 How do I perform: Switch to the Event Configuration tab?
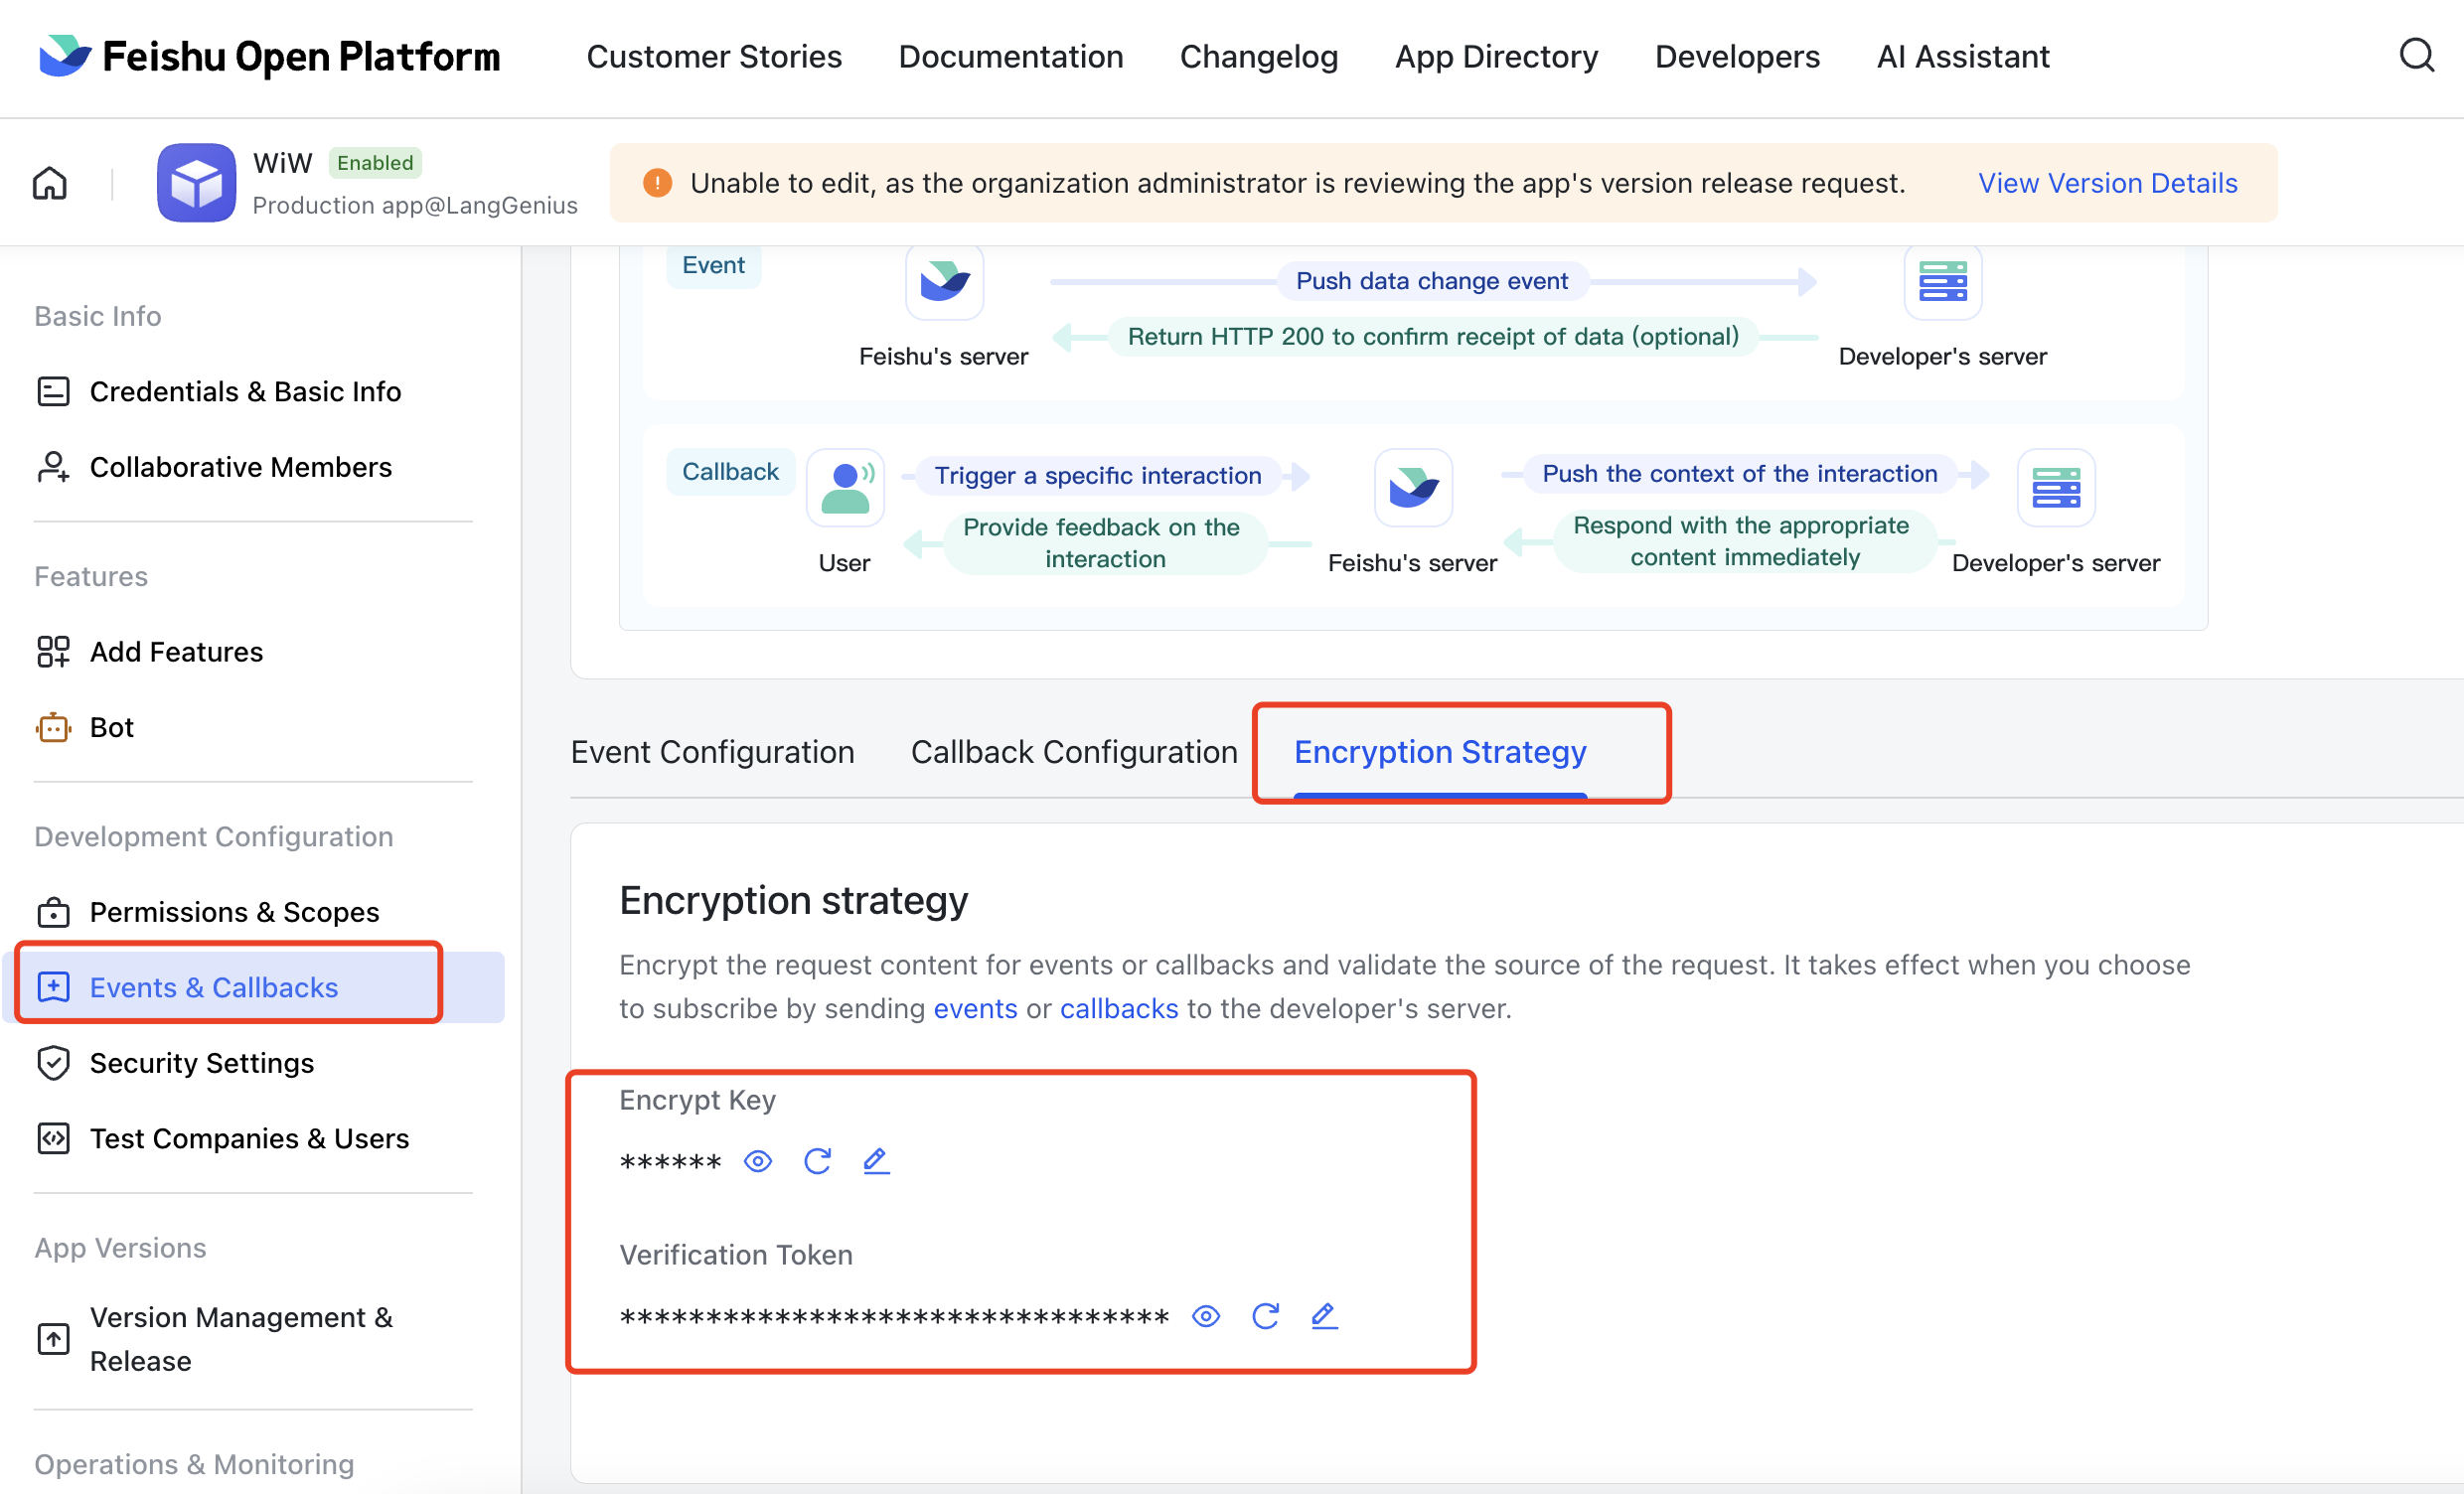pyautogui.click(x=712, y=752)
